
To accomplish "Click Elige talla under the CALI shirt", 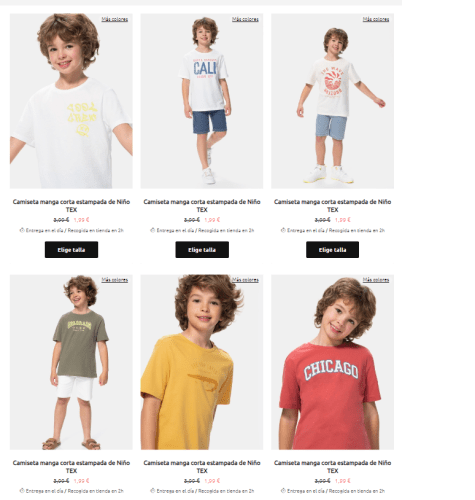I will (x=202, y=250).
